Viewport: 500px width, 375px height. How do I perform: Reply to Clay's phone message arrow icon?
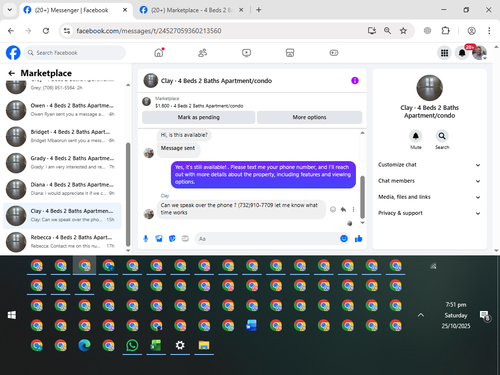343,209
